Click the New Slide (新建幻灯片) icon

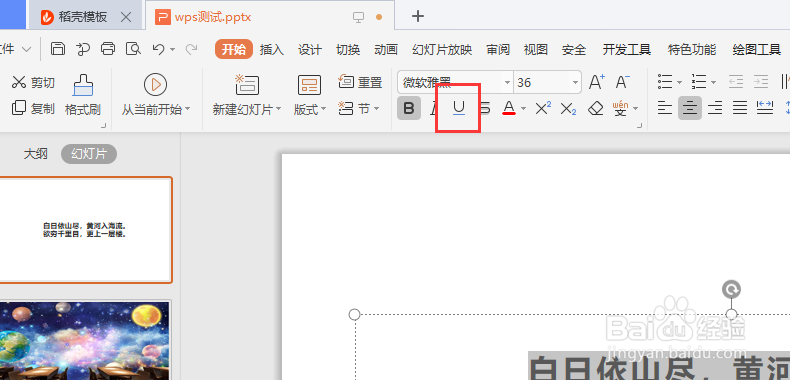coord(247,85)
